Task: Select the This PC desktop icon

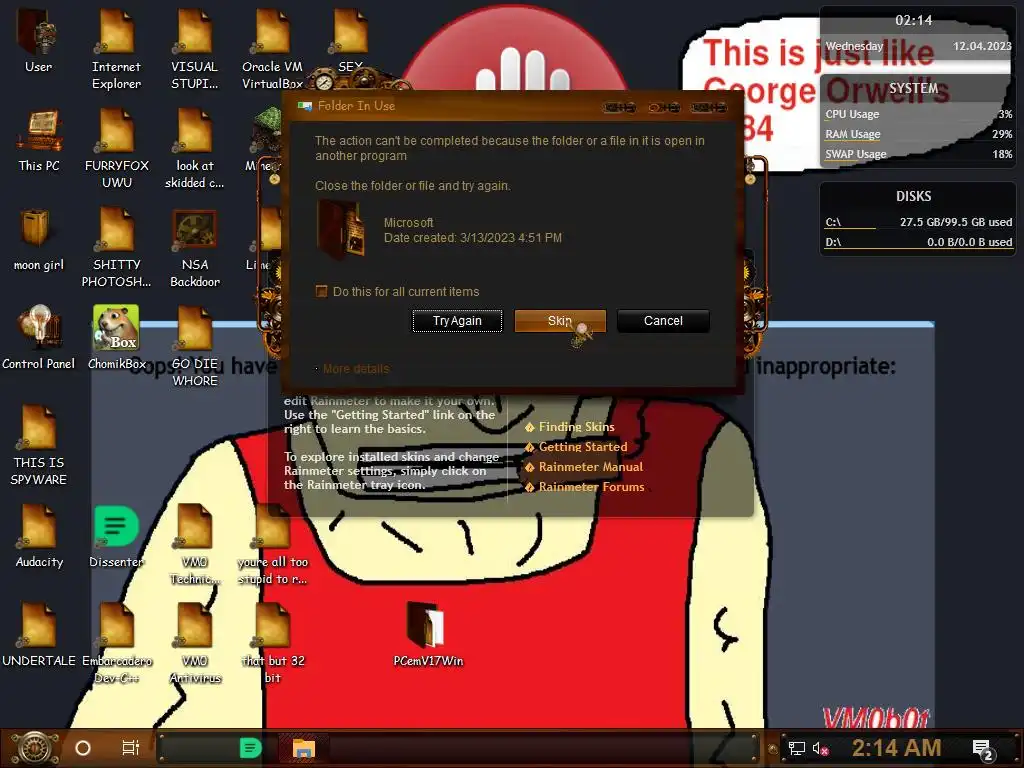Action: (x=39, y=140)
